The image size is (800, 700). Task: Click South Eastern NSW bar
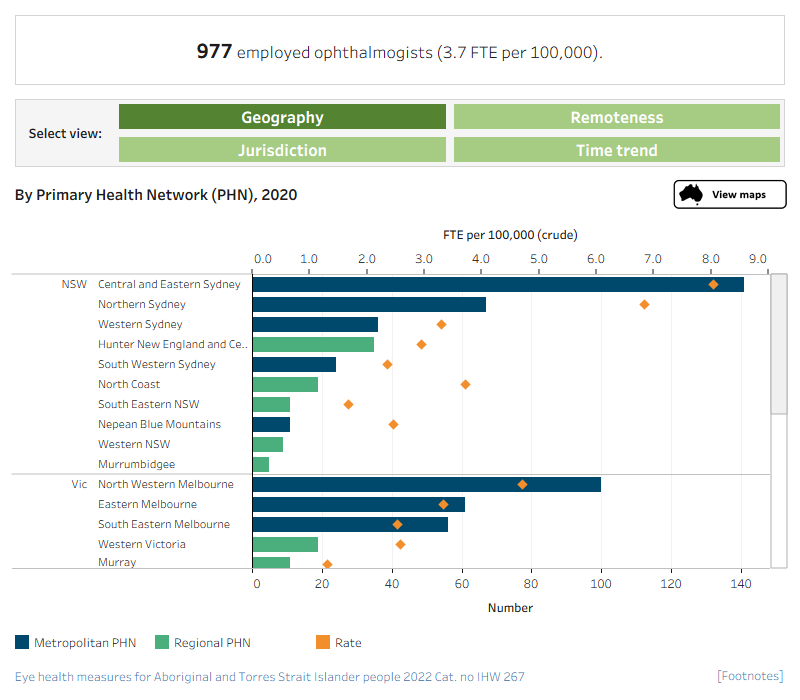tap(271, 405)
